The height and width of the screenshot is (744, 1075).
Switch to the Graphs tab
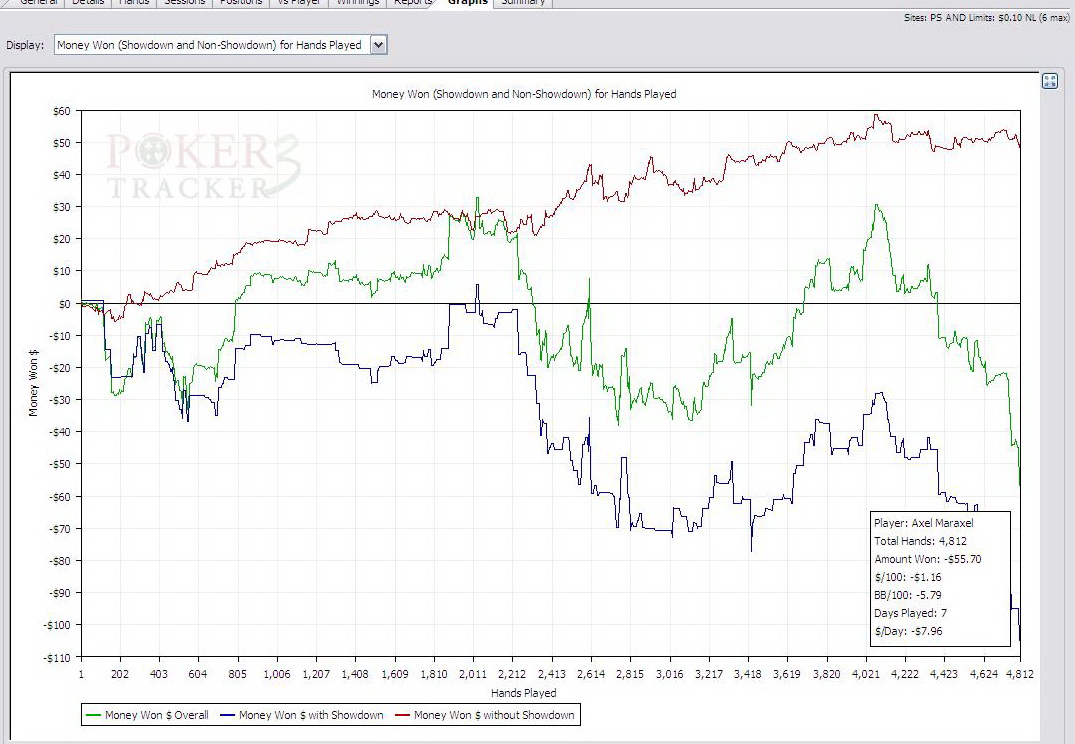[467, 3]
